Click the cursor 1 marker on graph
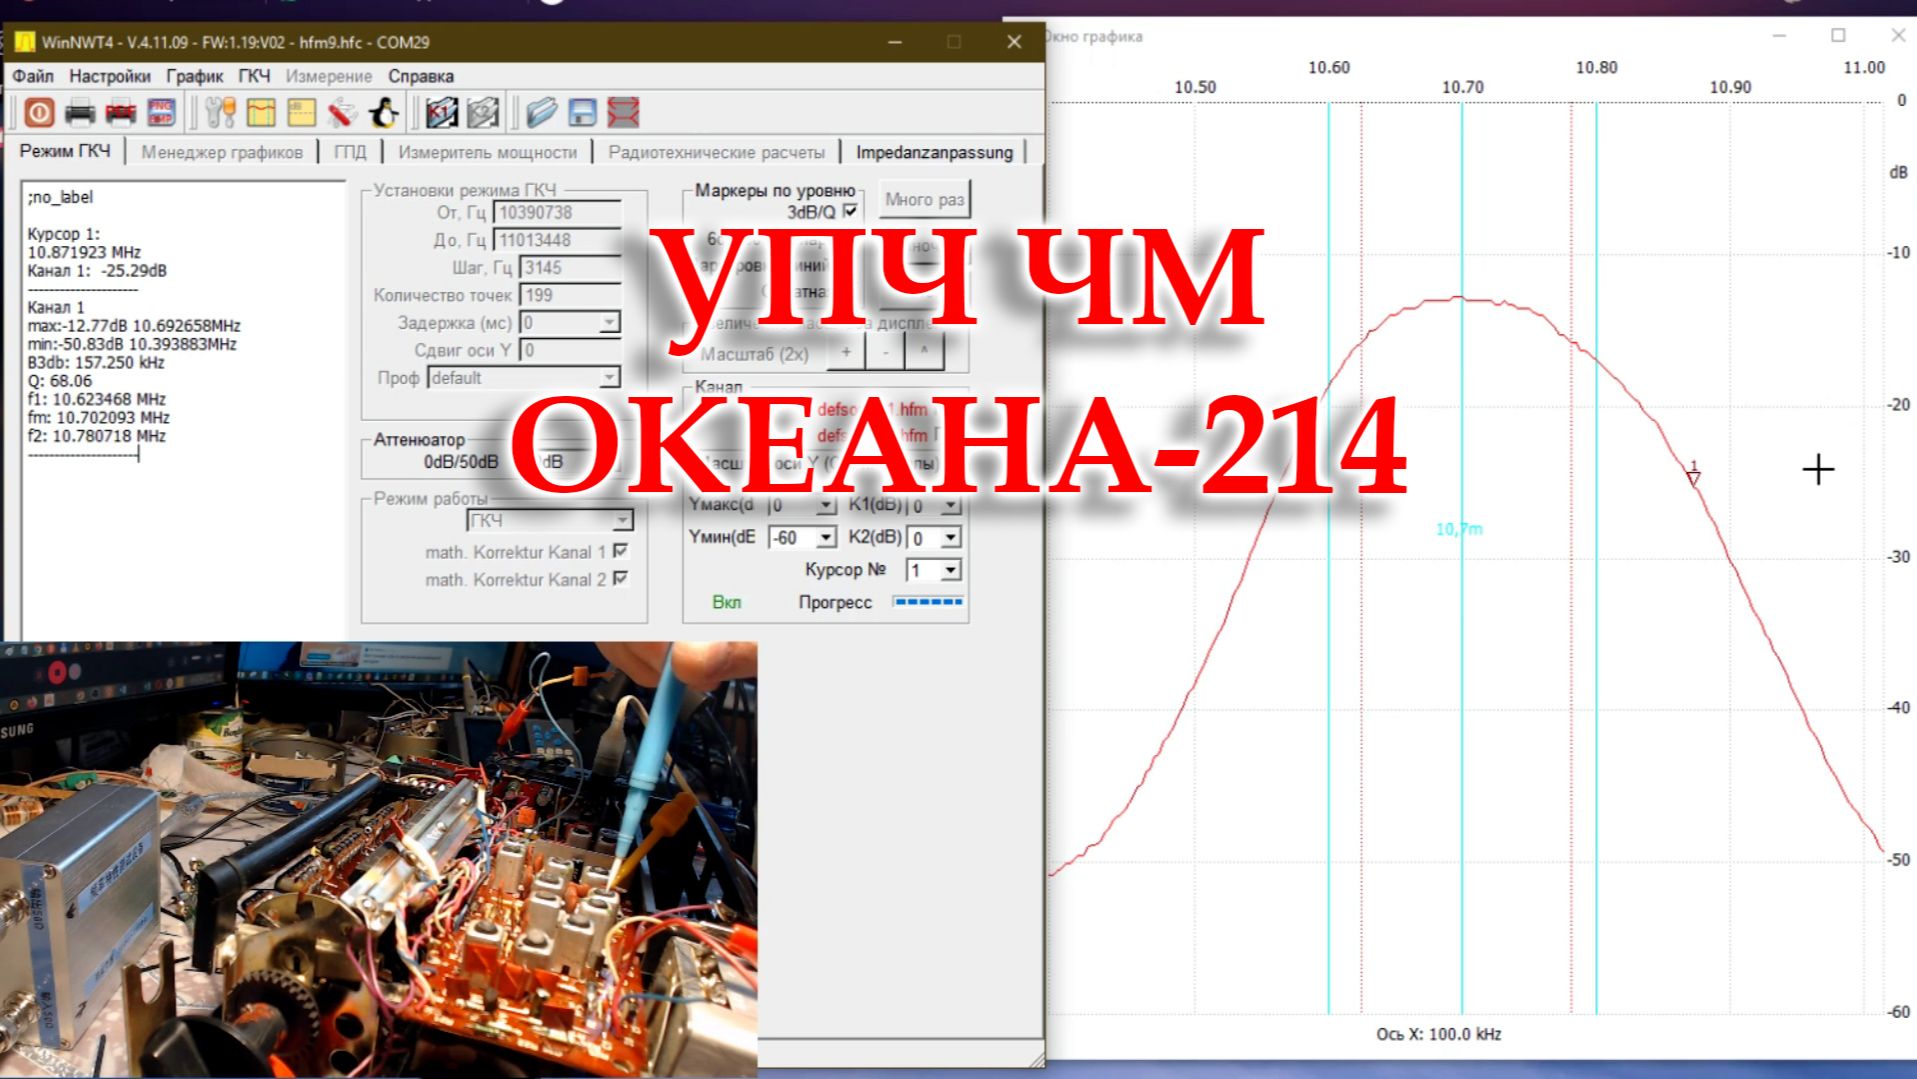This screenshot has width=1917, height=1079. pos(1693,473)
